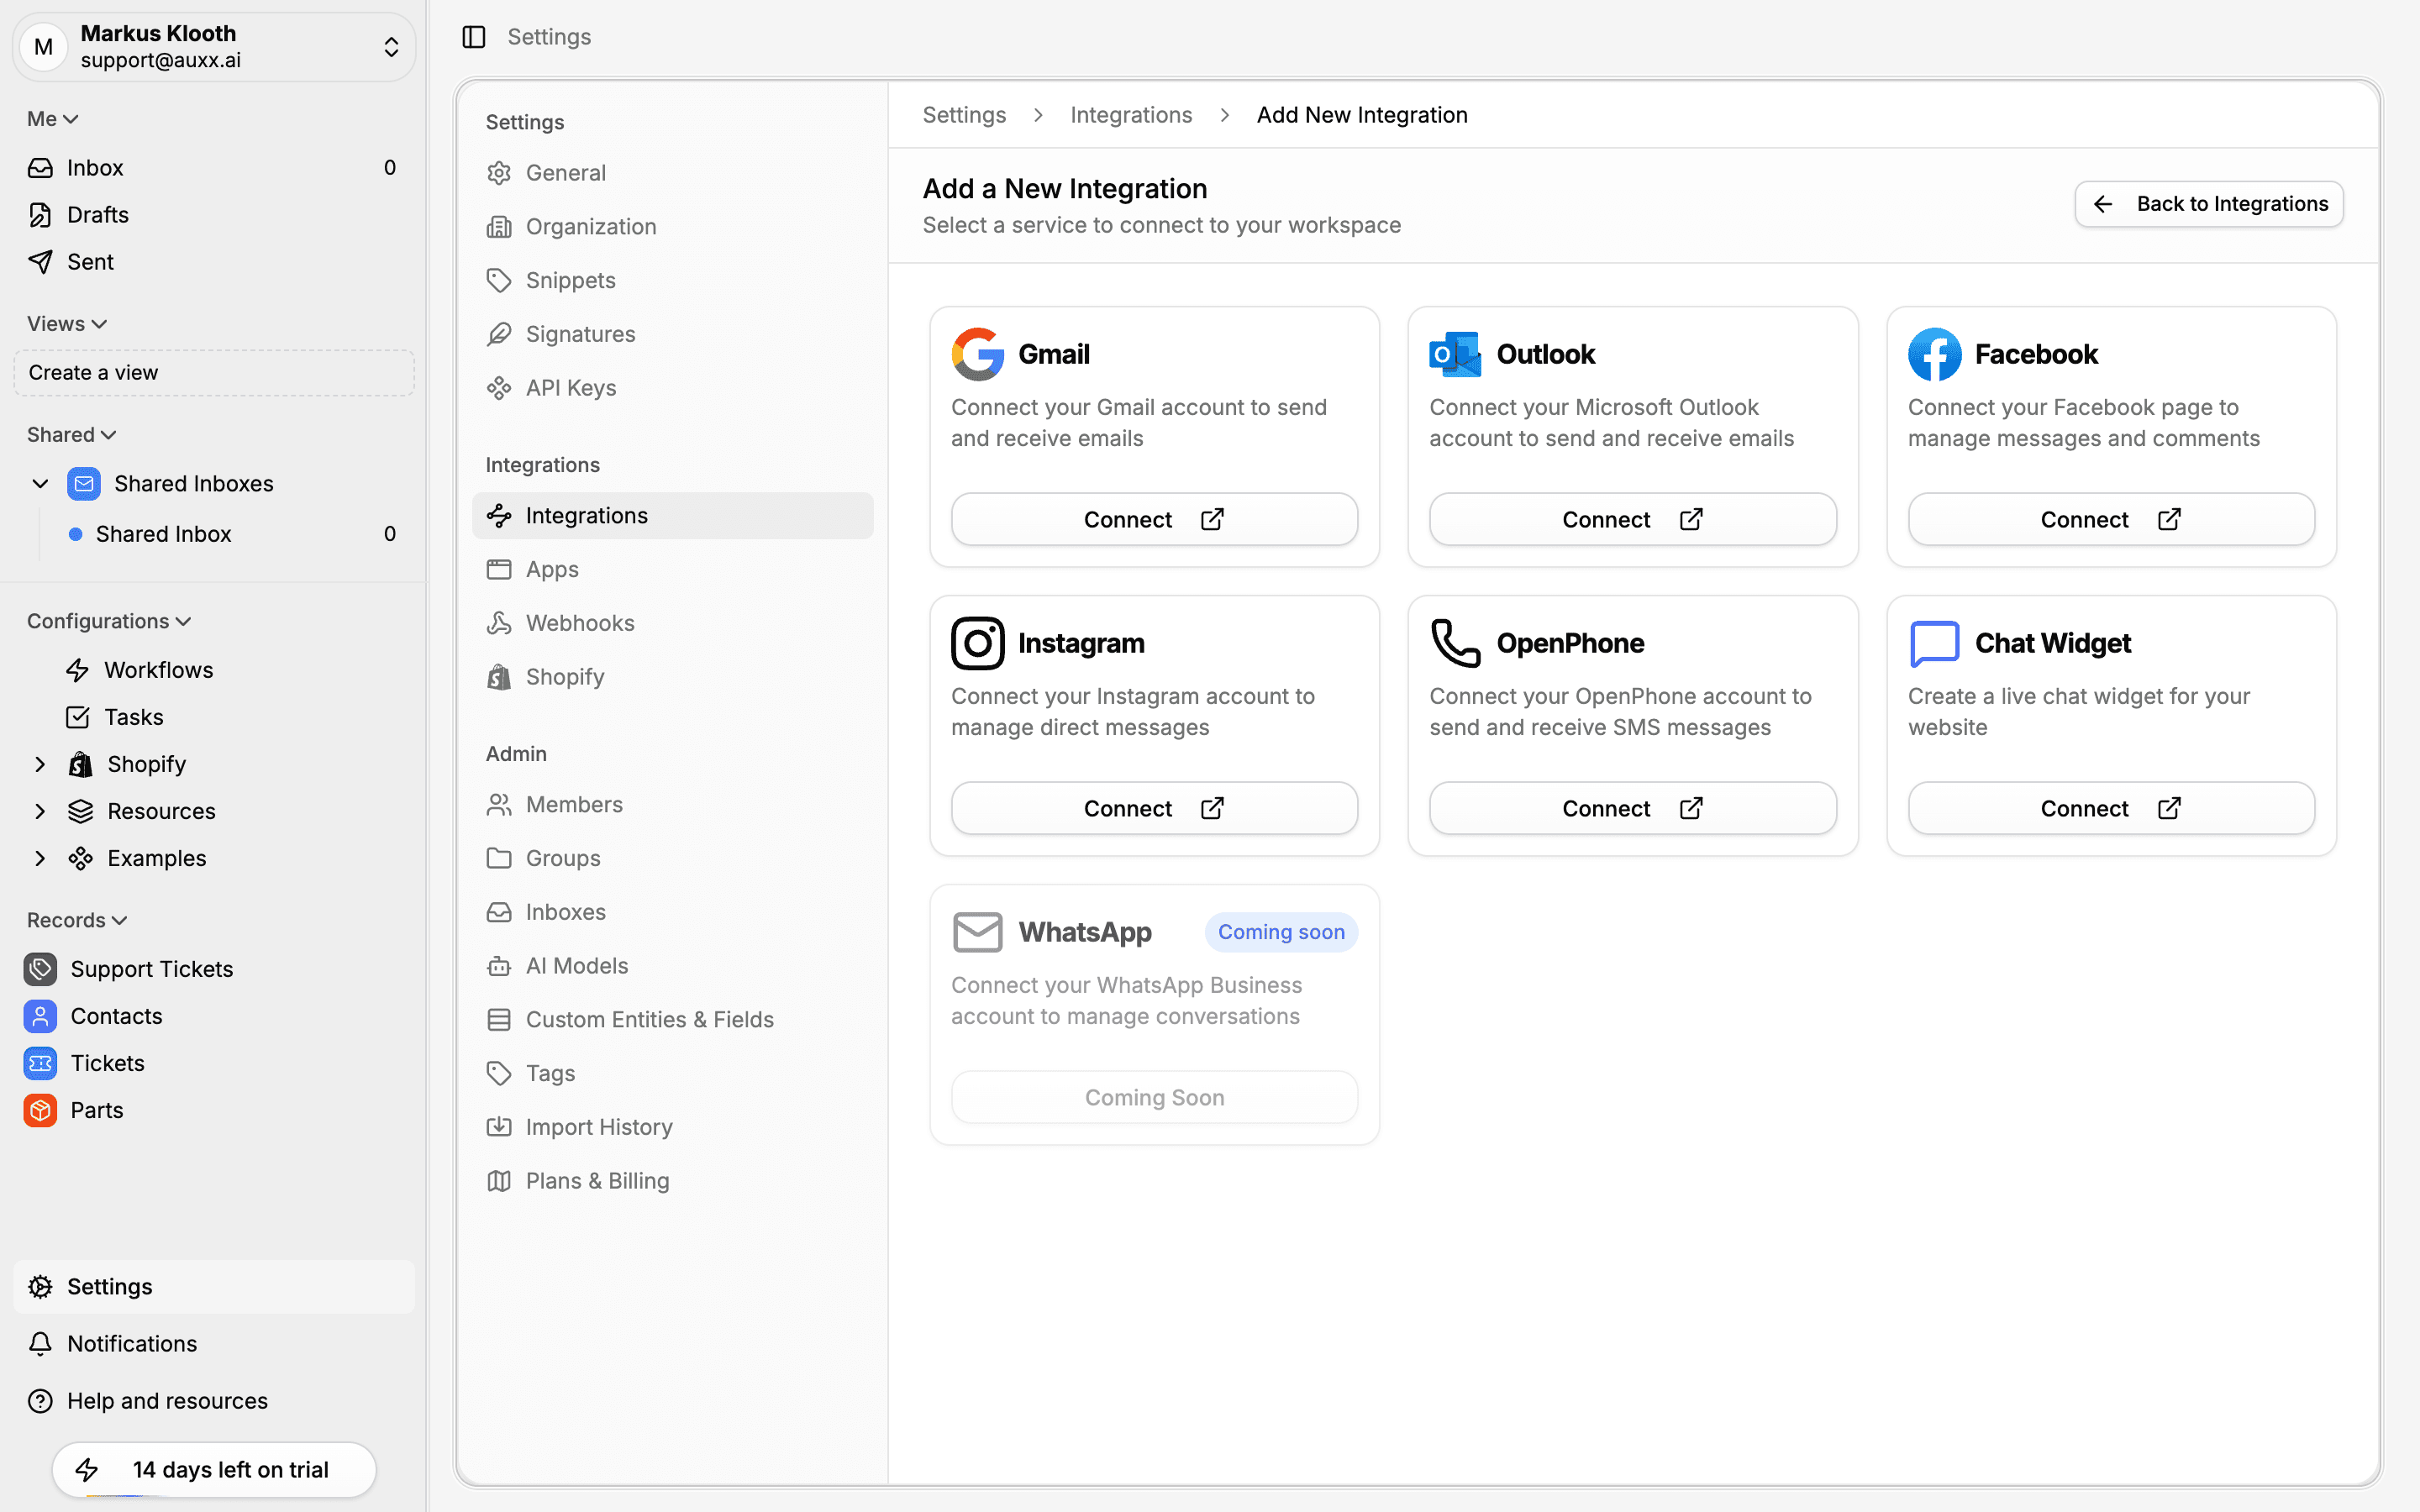The width and height of the screenshot is (2420, 1512).
Task: Click the Settings breadcrumb link
Action: click(964, 115)
